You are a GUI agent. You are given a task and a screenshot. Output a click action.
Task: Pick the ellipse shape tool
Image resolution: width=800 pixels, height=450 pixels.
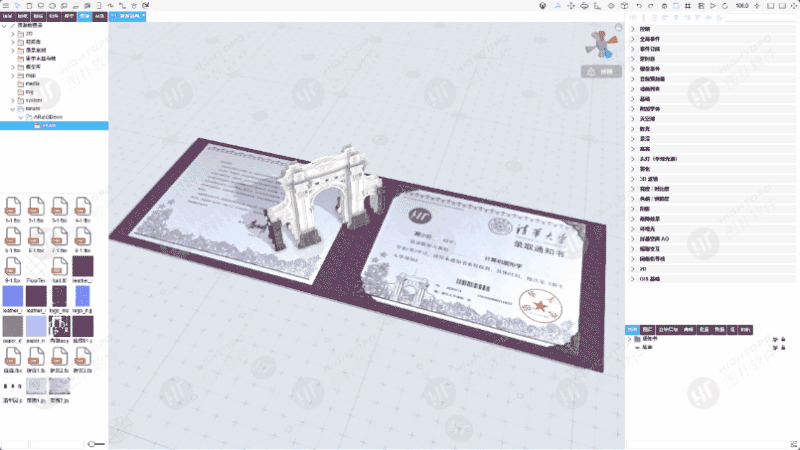[52, 6]
